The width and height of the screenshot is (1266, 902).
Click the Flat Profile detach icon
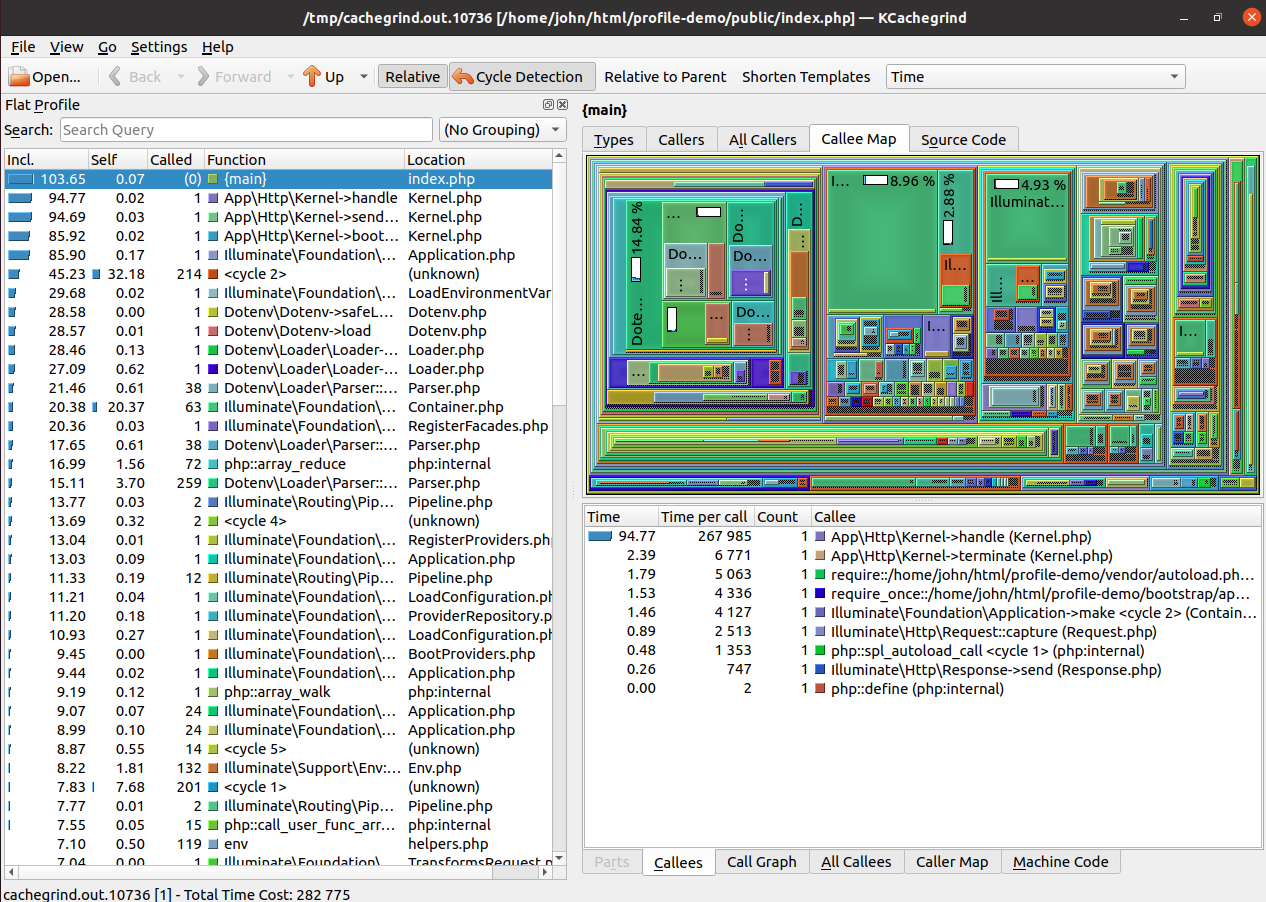(548, 105)
